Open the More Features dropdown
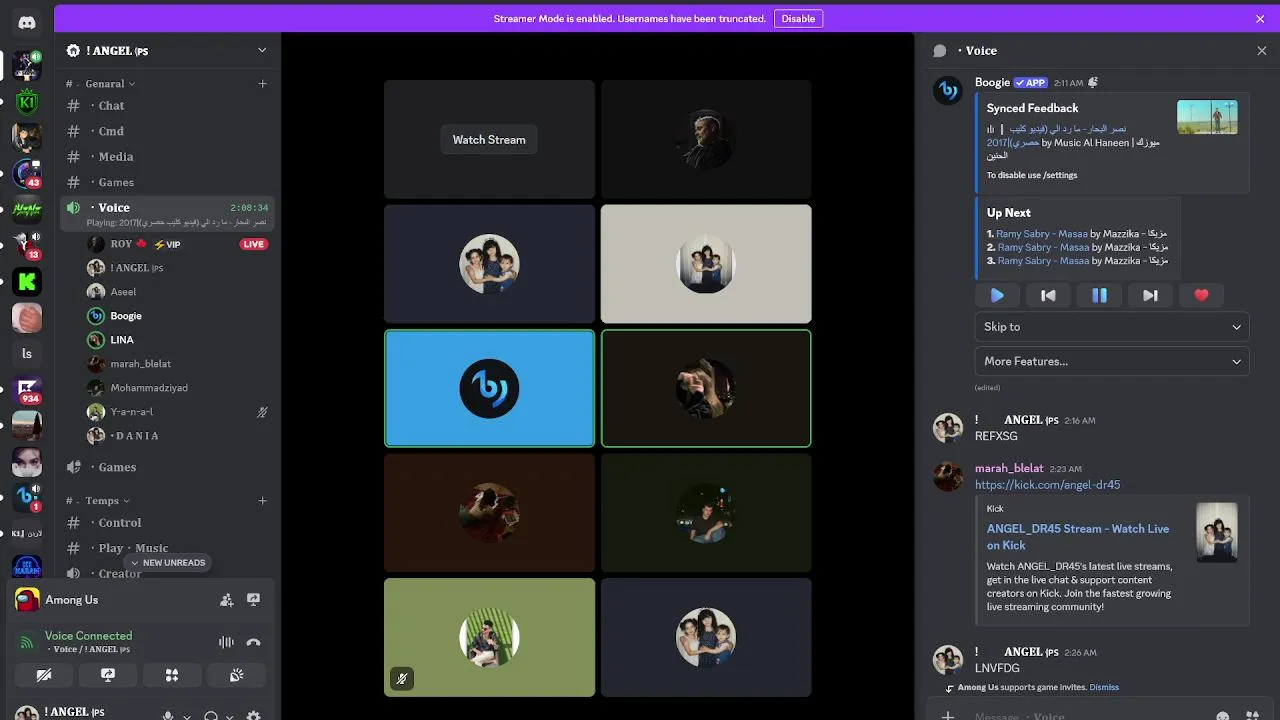The image size is (1280, 720). [x=1112, y=361]
